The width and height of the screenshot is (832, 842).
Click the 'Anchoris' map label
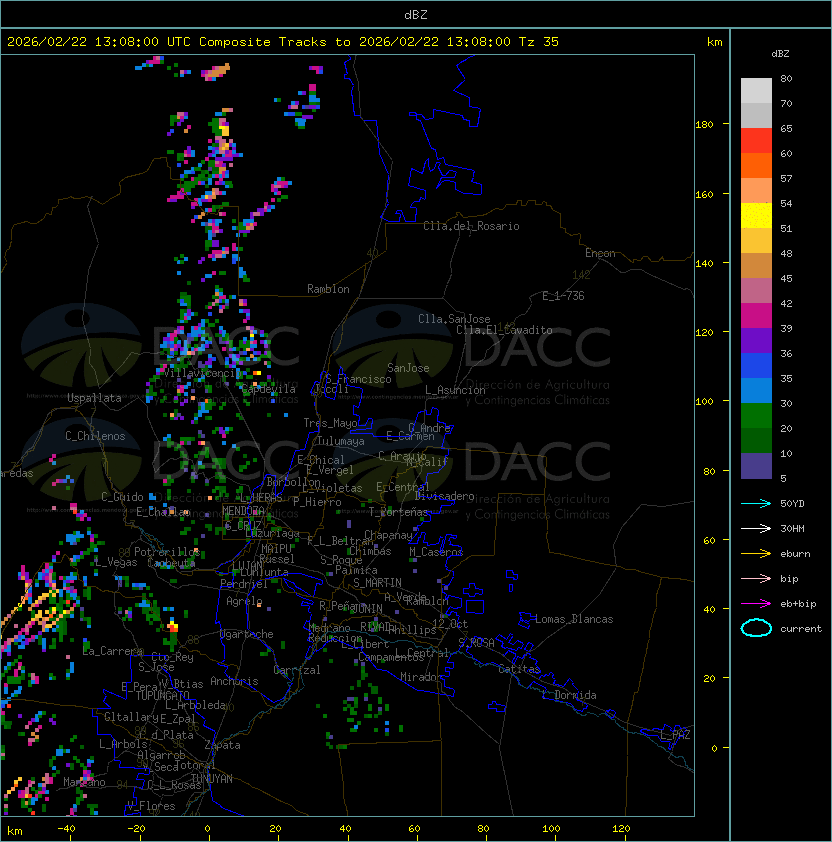234,681
